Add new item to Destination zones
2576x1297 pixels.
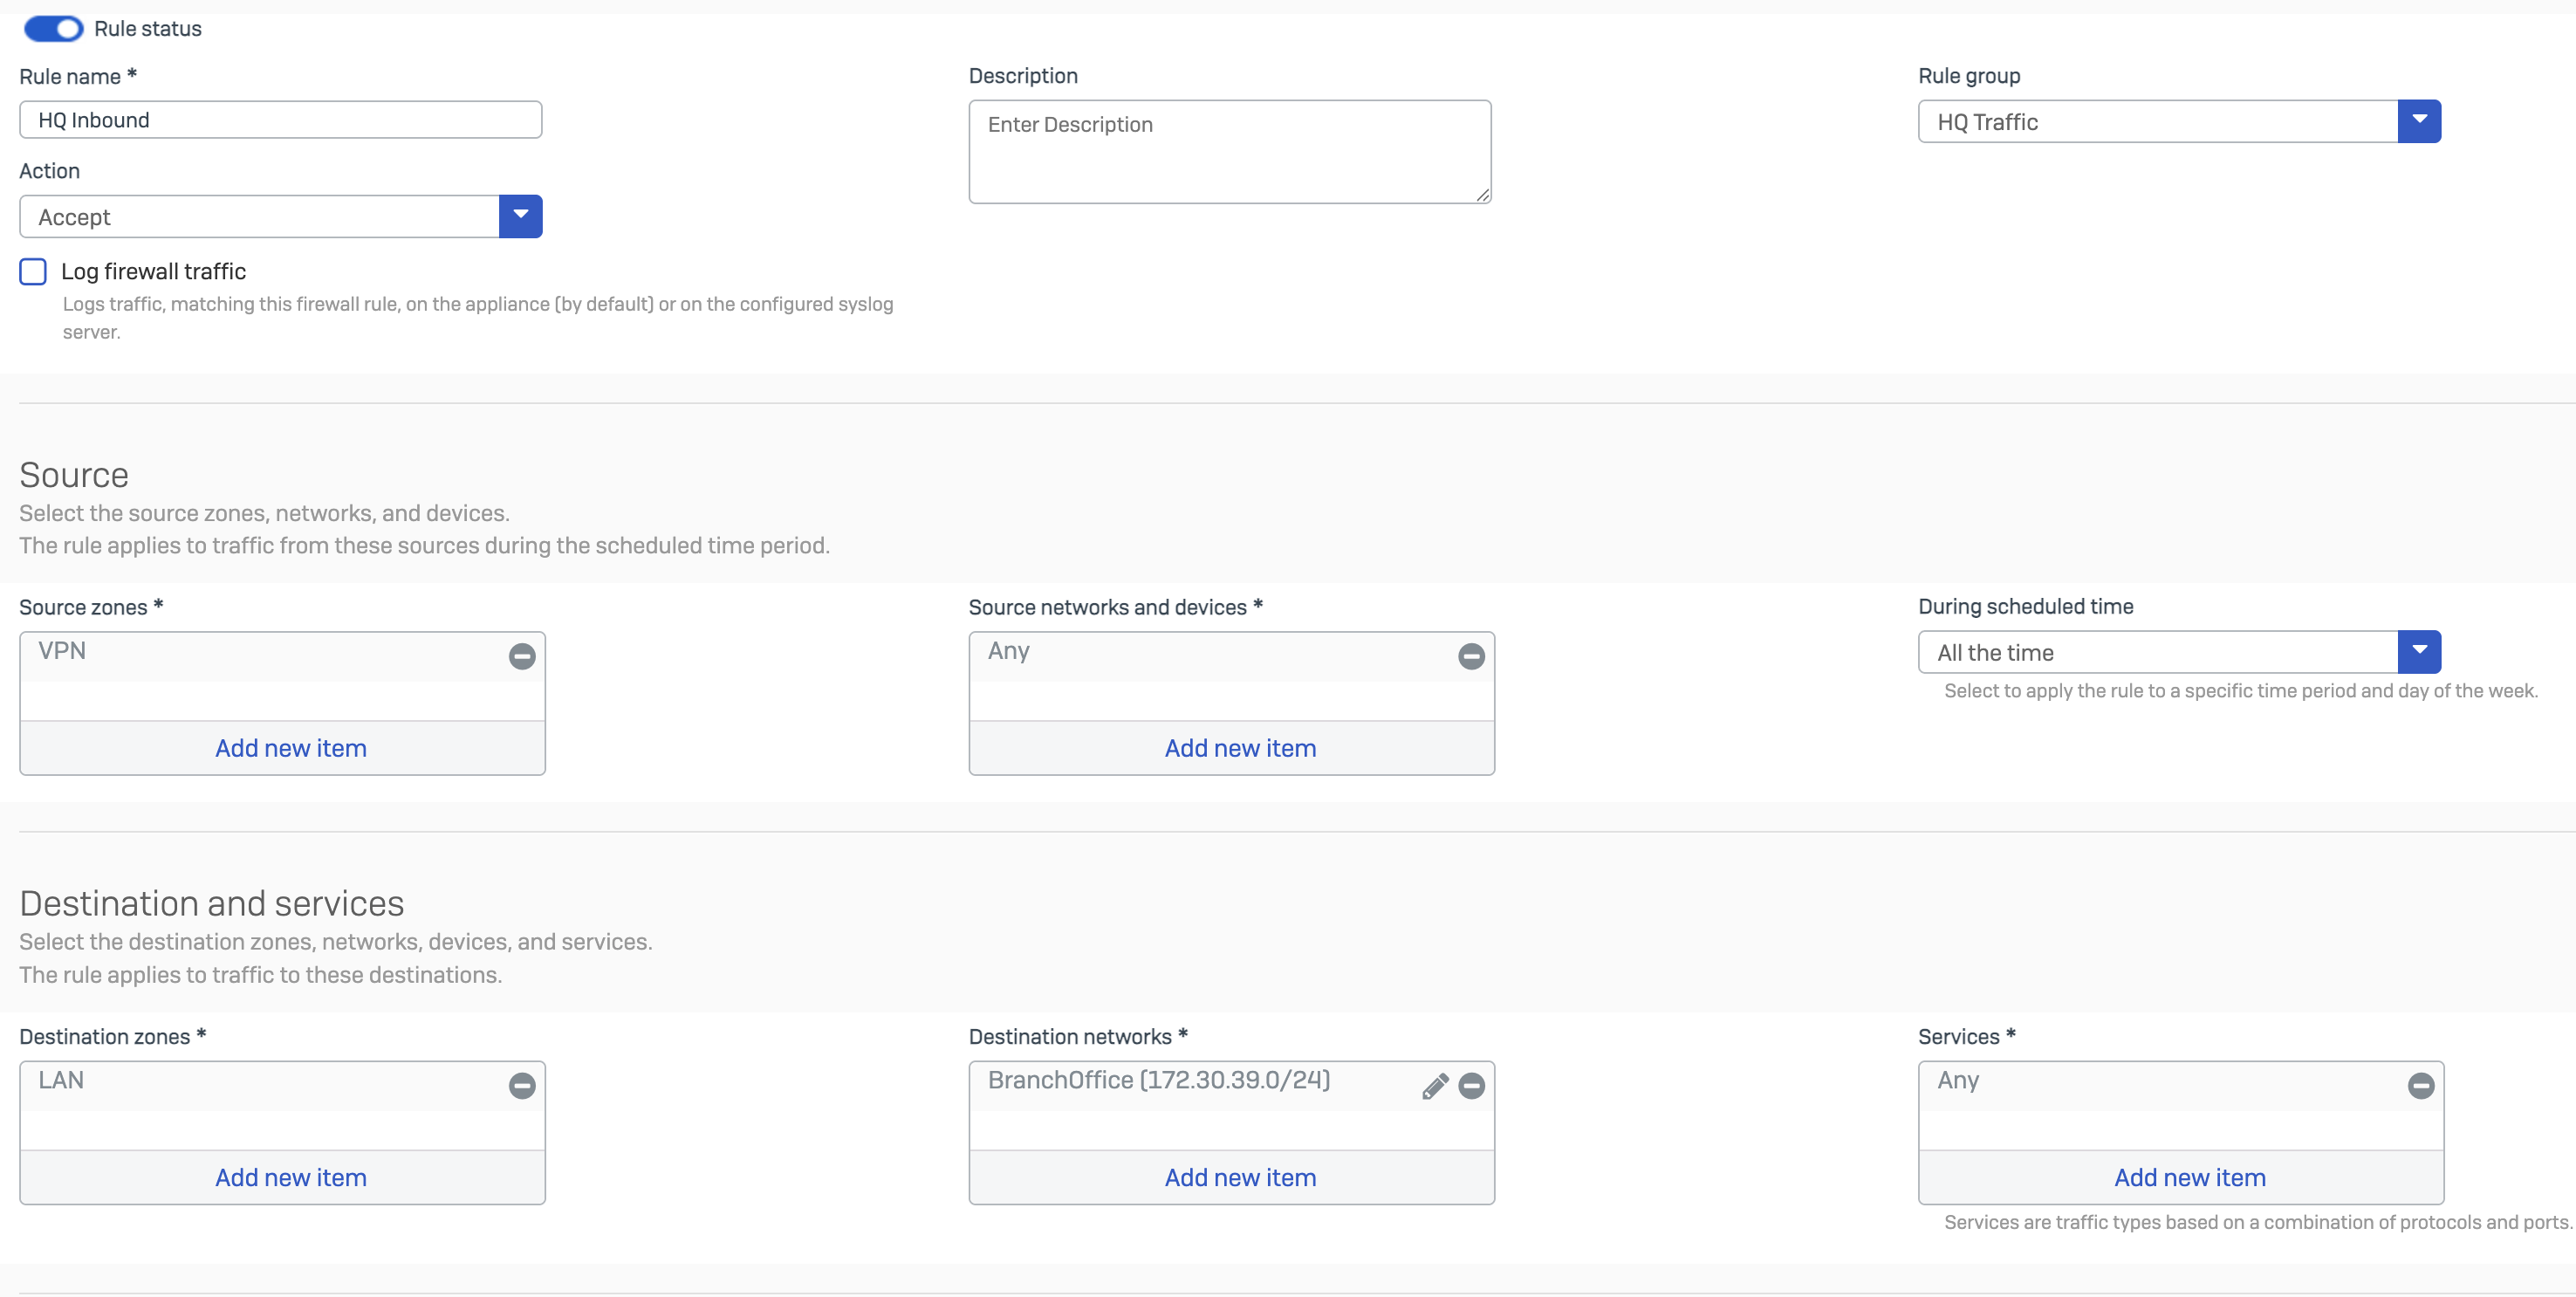click(x=290, y=1177)
